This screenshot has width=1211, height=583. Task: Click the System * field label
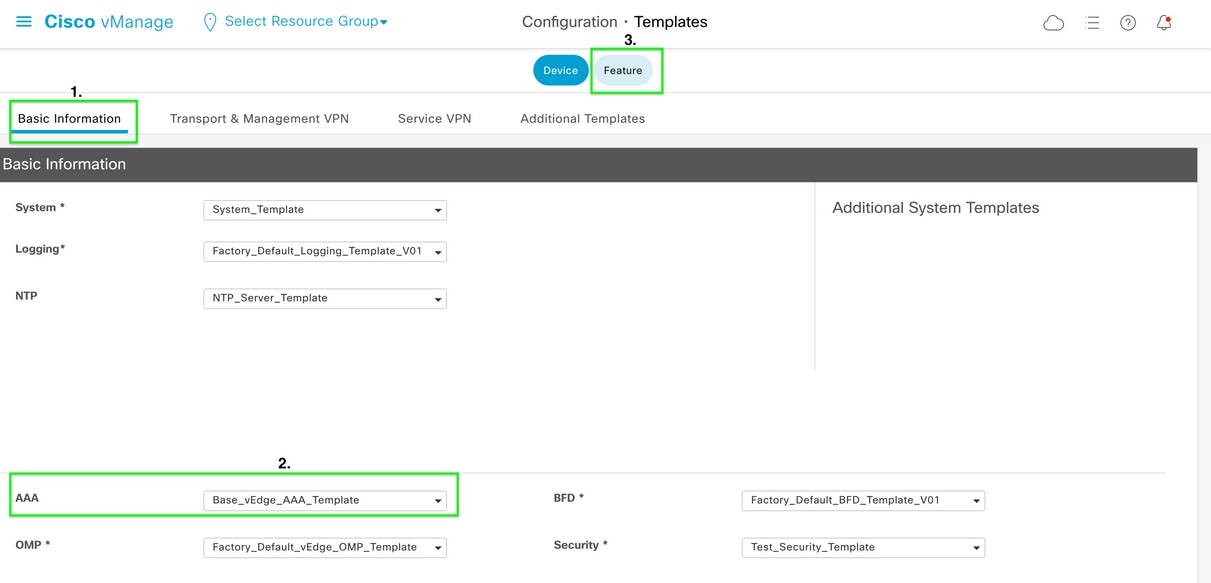click(x=40, y=208)
